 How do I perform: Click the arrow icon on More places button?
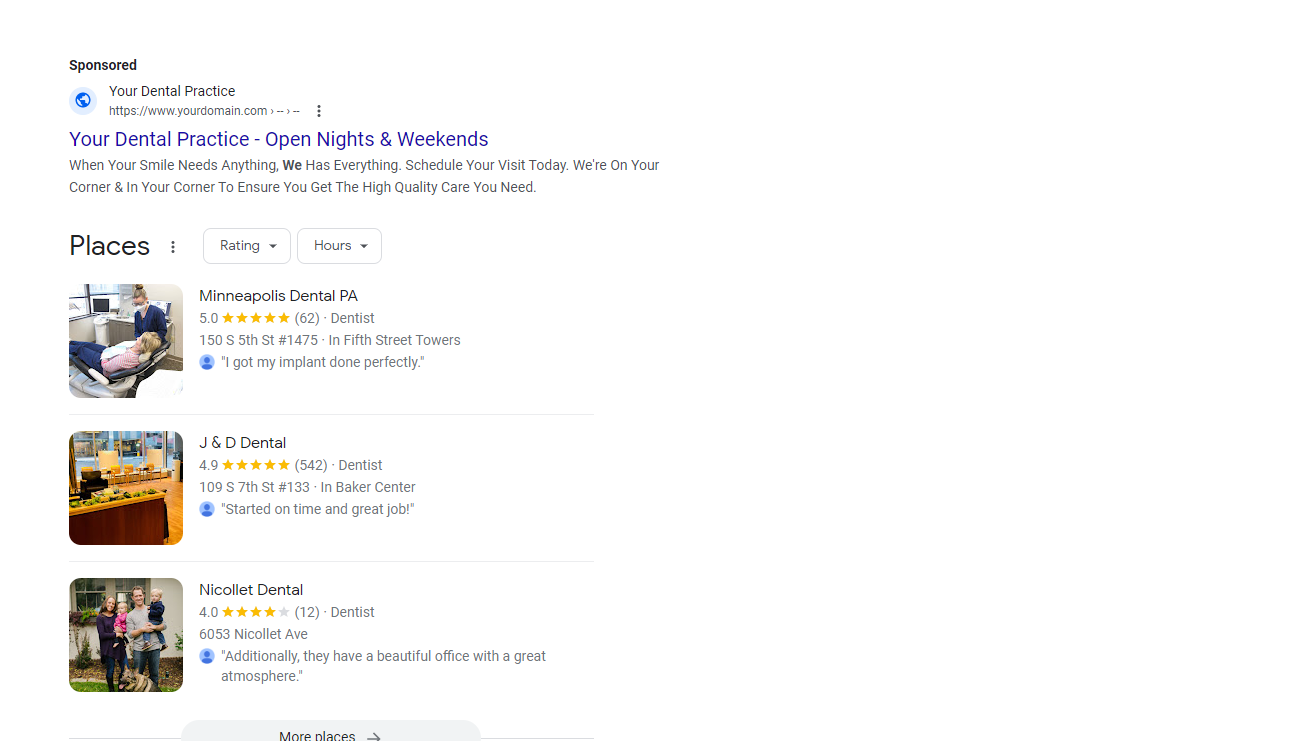click(374, 736)
